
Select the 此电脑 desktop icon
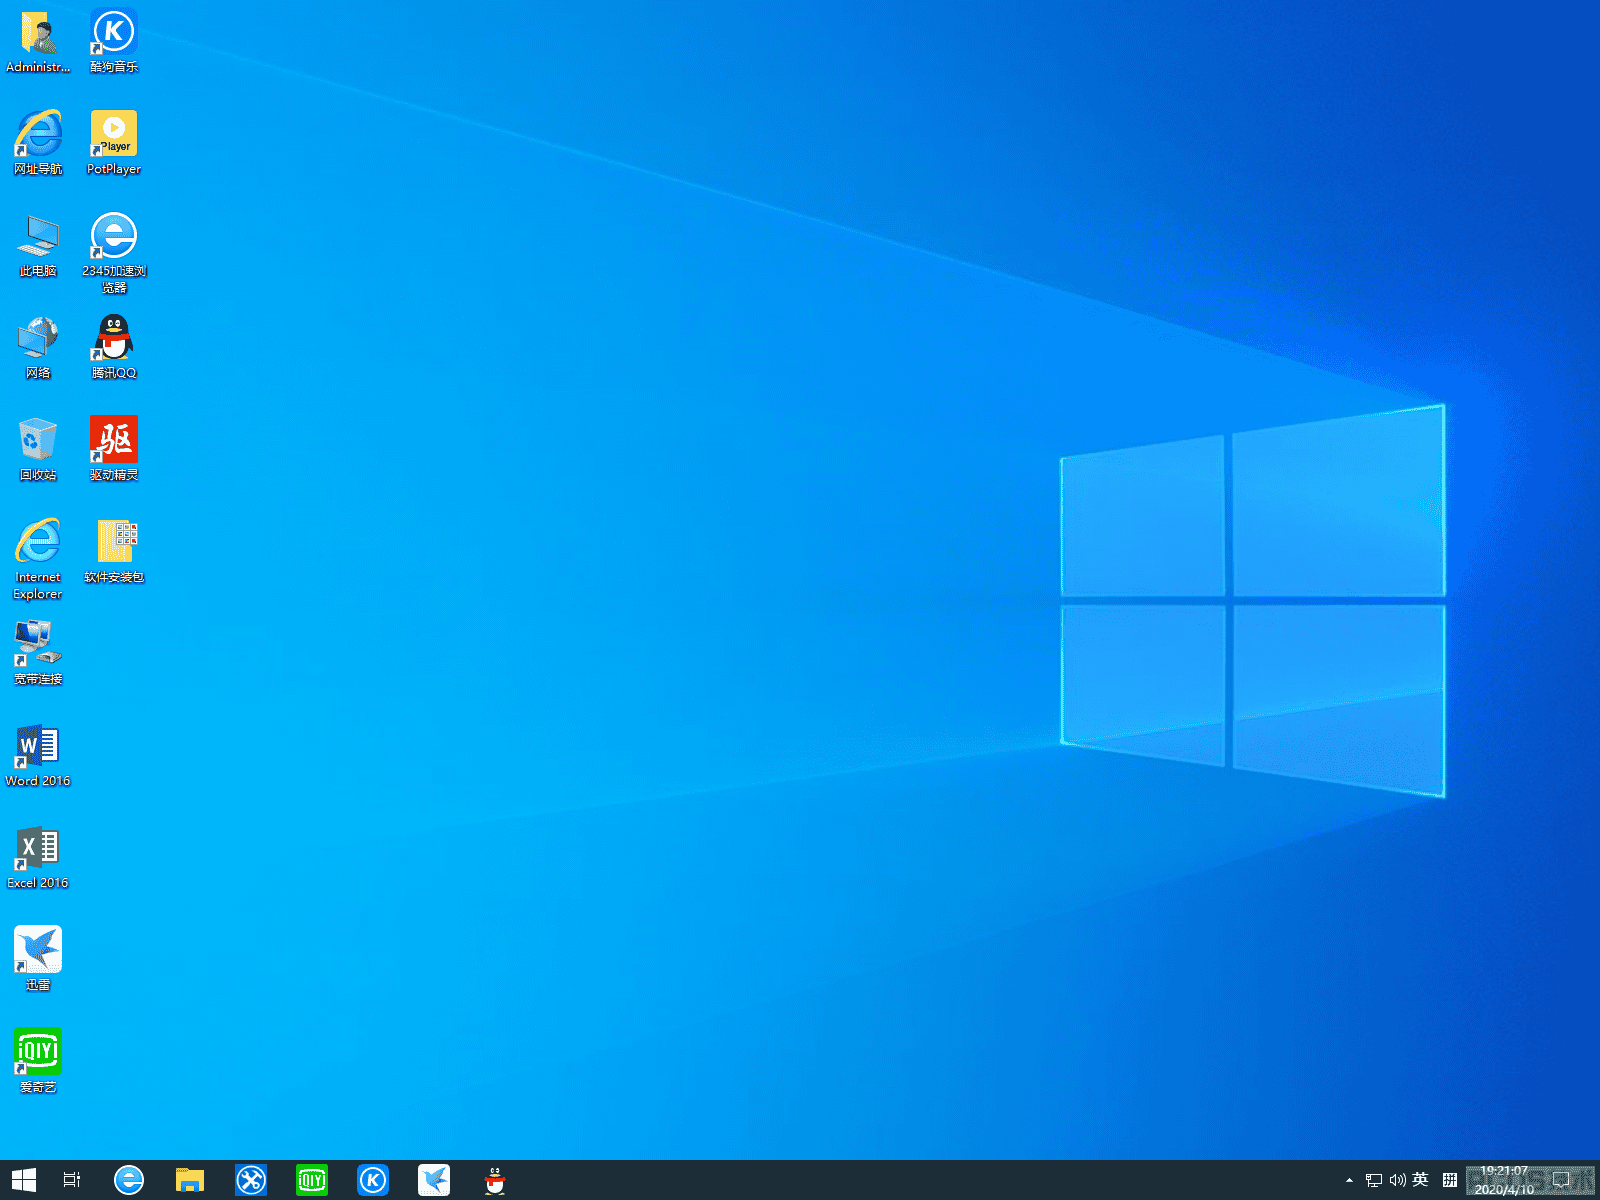pyautogui.click(x=38, y=246)
